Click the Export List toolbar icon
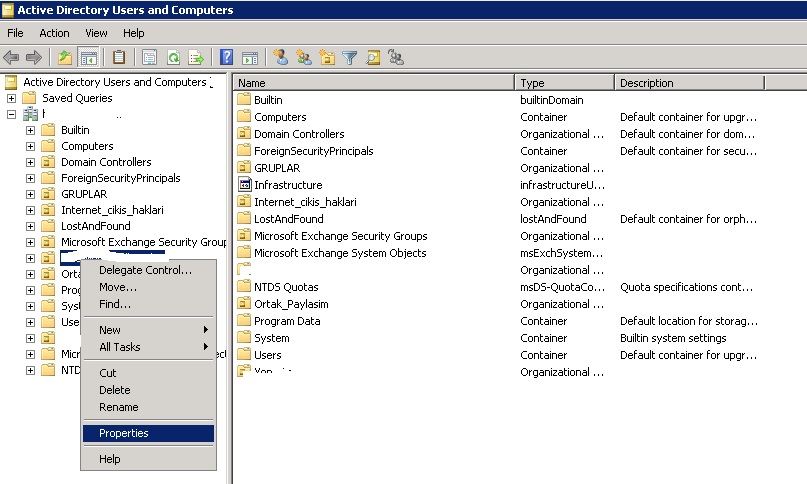The width and height of the screenshot is (807, 484). pos(197,58)
